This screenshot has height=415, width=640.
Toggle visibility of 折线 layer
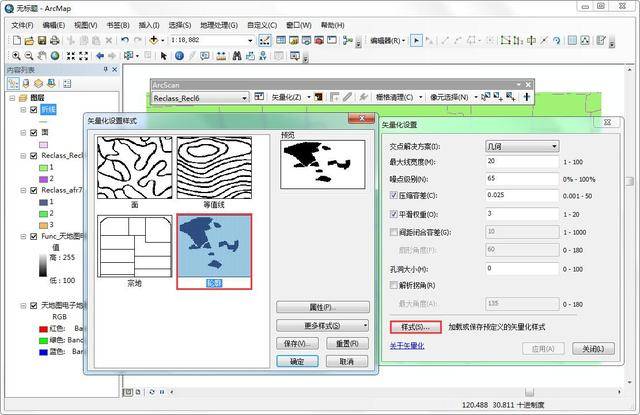34,109
